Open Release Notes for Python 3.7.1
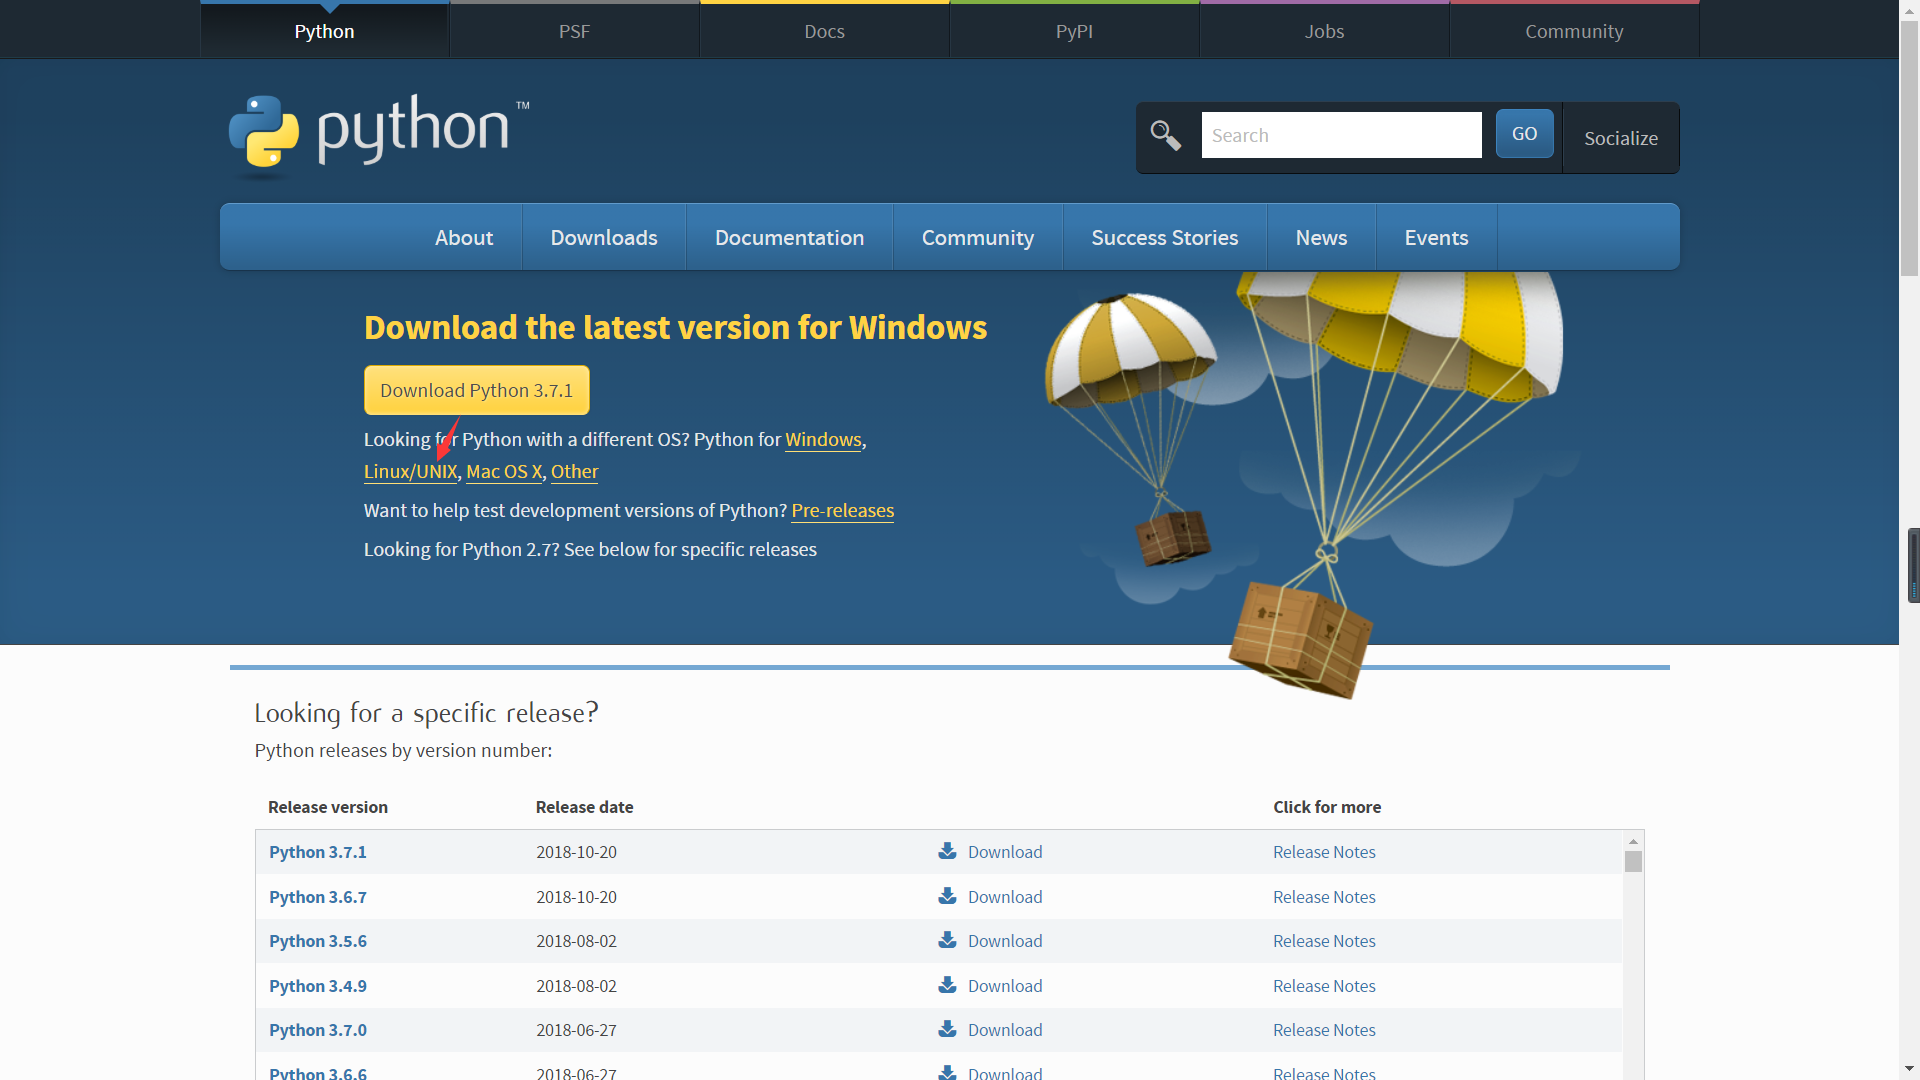Image resolution: width=1920 pixels, height=1080 pixels. tap(1324, 852)
